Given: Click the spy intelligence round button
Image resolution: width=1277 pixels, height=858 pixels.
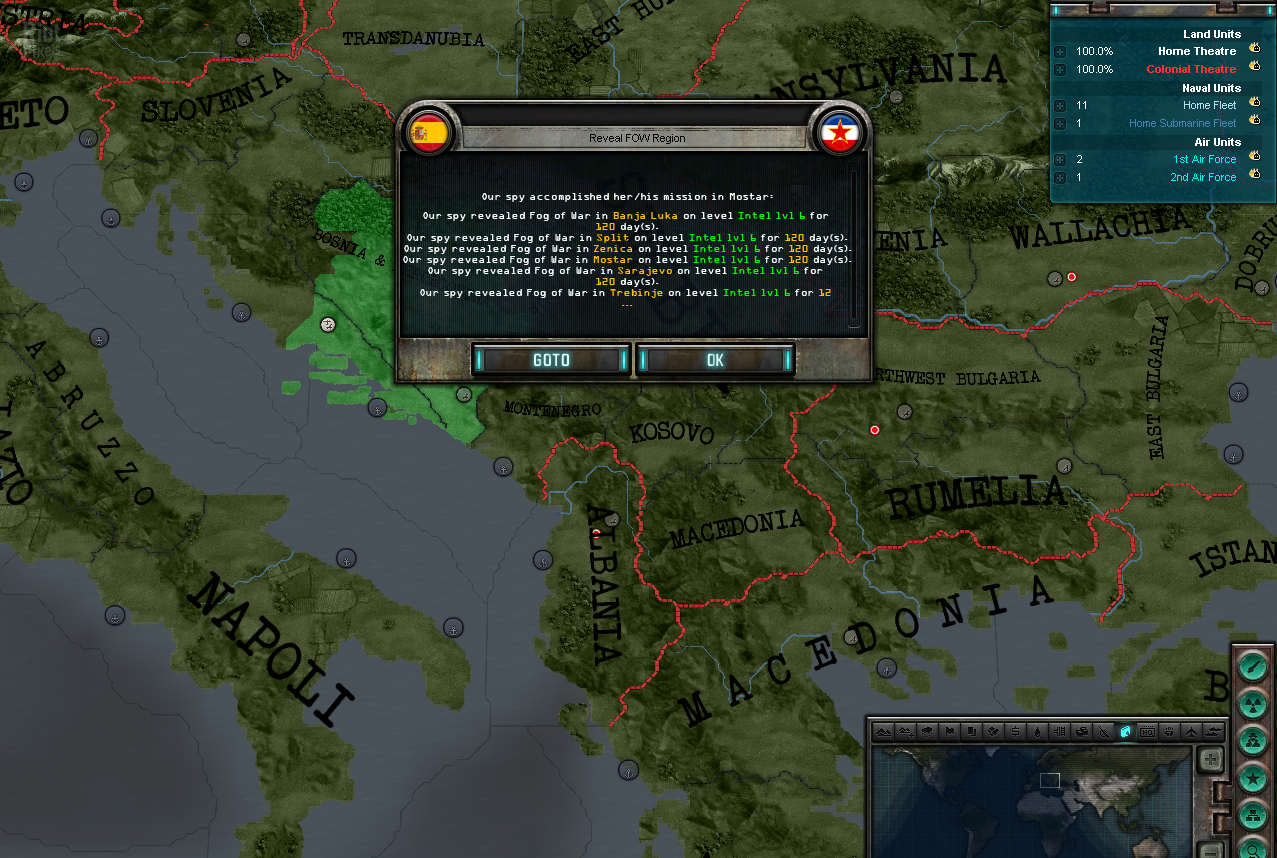Looking at the screenshot, I should (x=1253, y=741).
